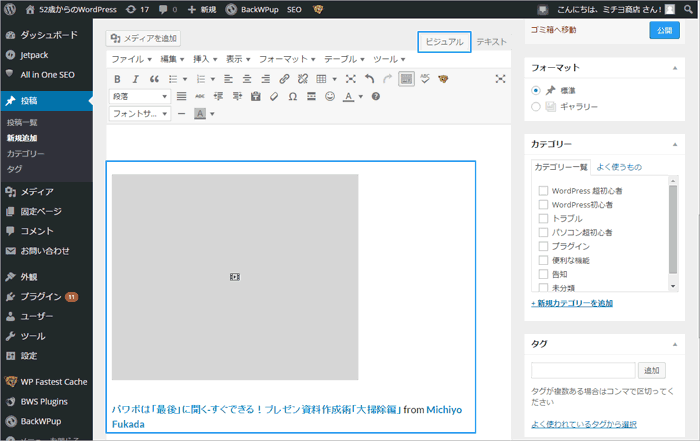Click the tag 追加 button
700x441 pixels.
pyautogui.click(x=652, y=370)
